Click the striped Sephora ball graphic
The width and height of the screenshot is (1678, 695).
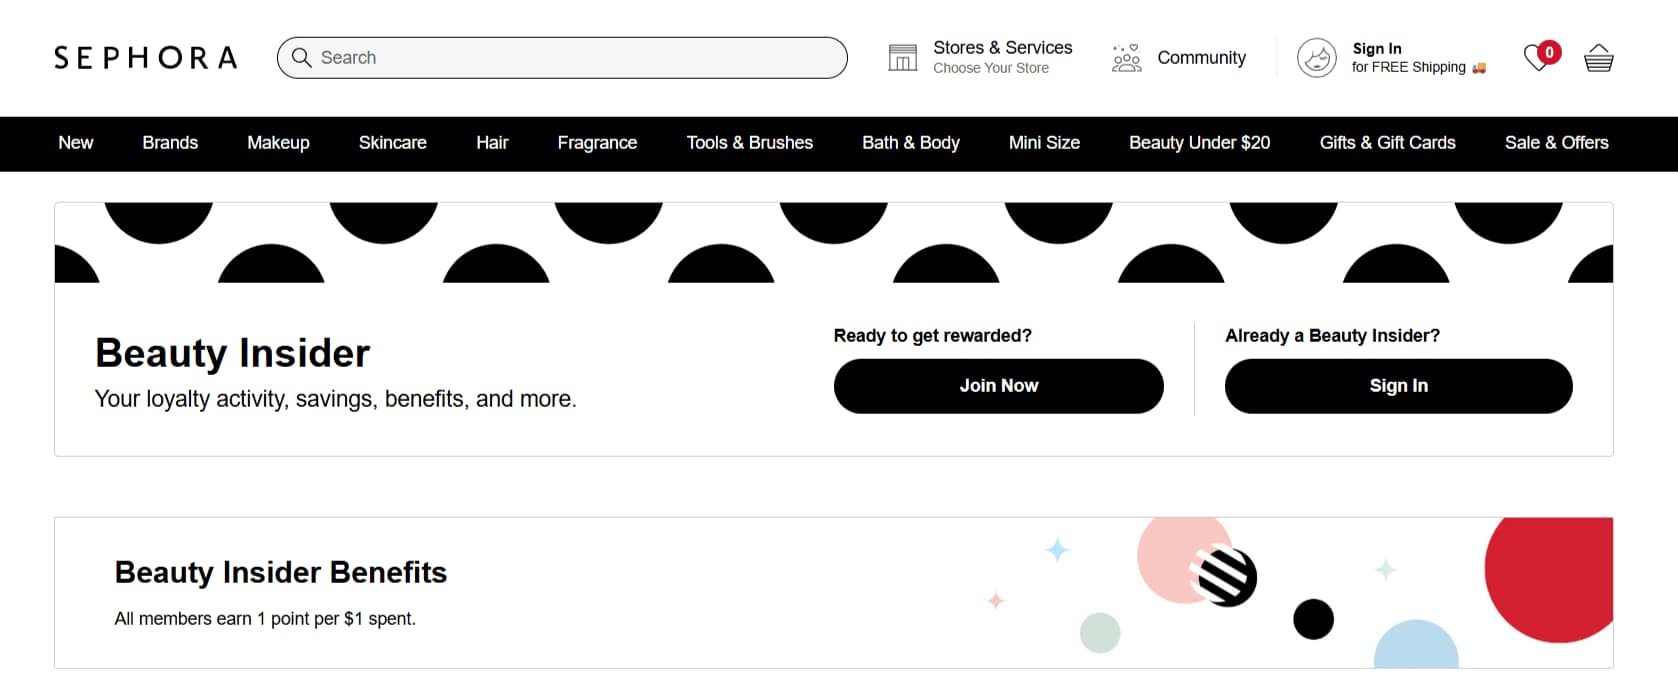[1226, 576]
